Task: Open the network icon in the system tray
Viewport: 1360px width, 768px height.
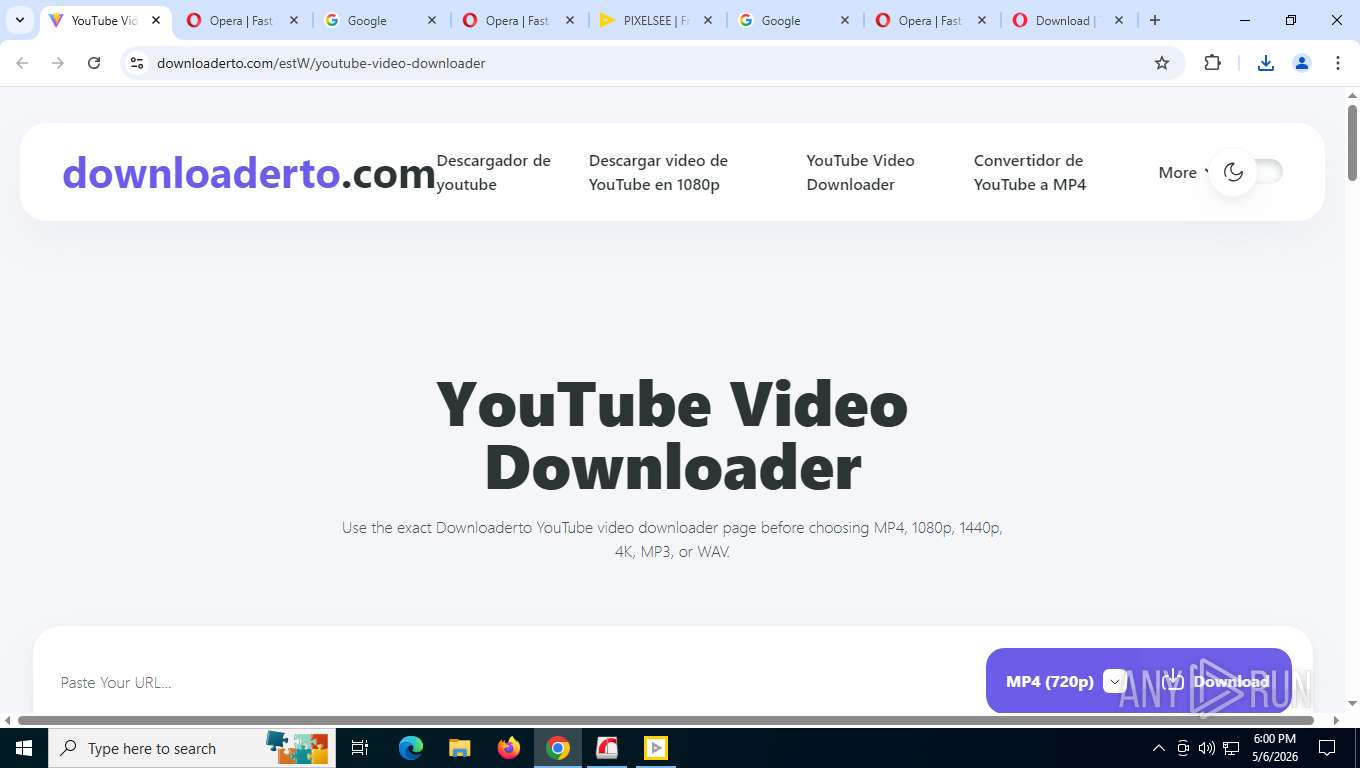Action: 1231,748
